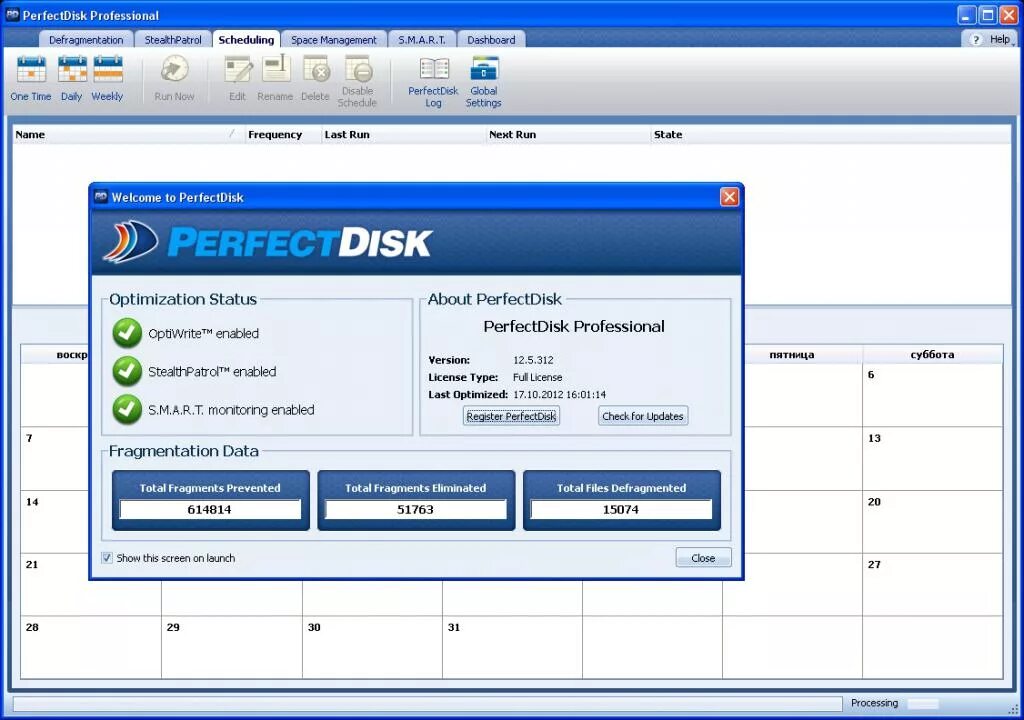
Task: Click the Register PerfectDisk button
Action: pyautogui.click(x=511, y=416)
